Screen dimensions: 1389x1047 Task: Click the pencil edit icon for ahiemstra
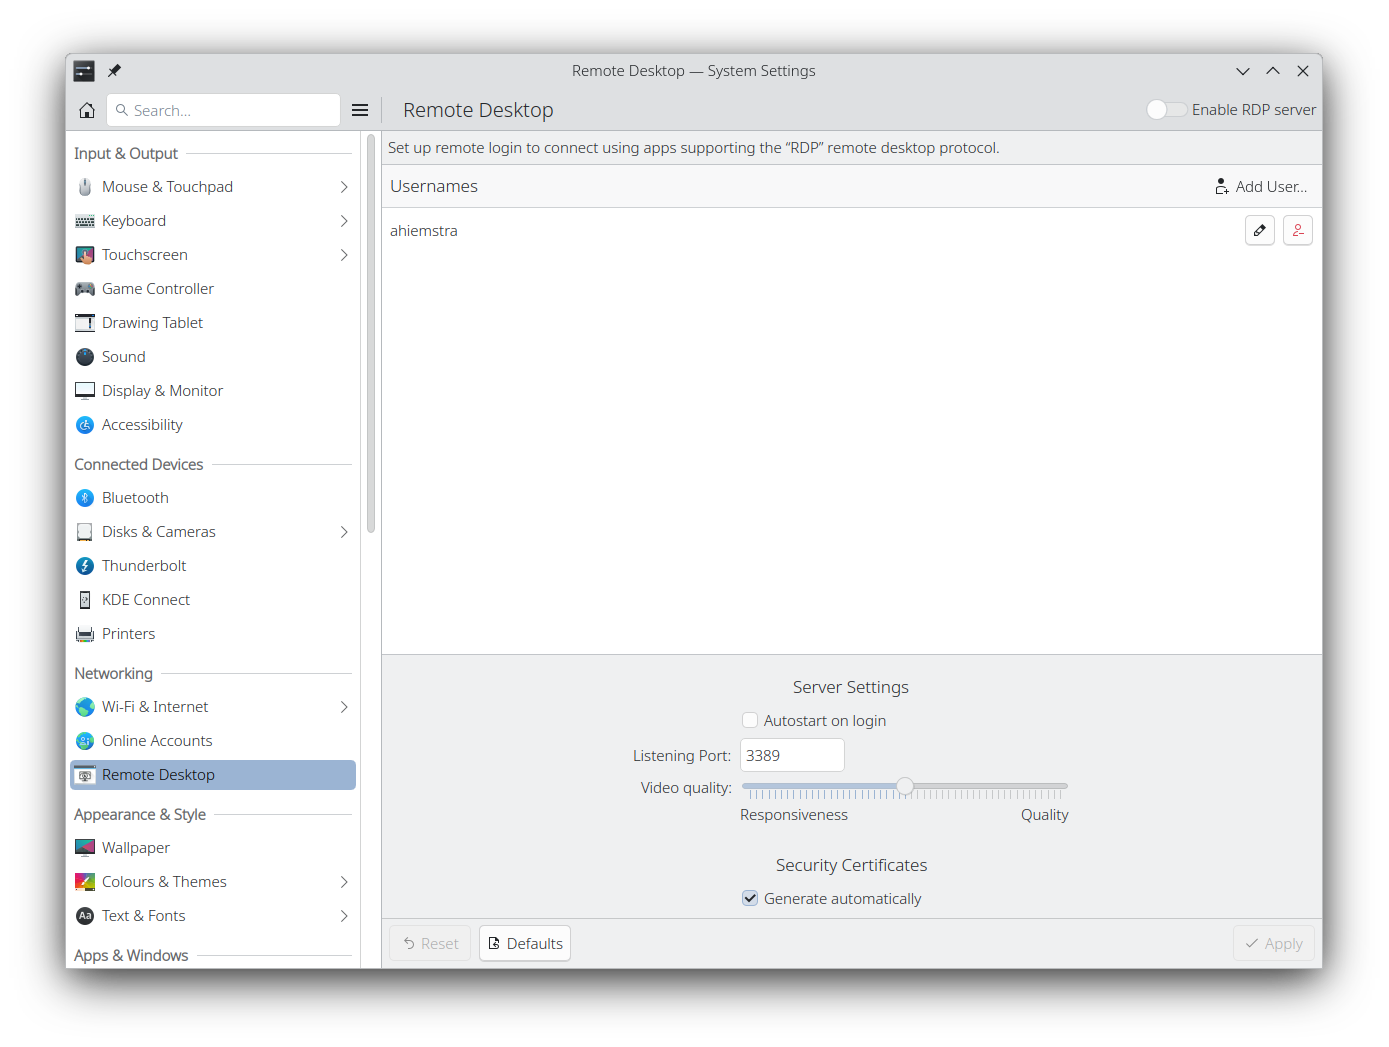tap(1259, 230)
